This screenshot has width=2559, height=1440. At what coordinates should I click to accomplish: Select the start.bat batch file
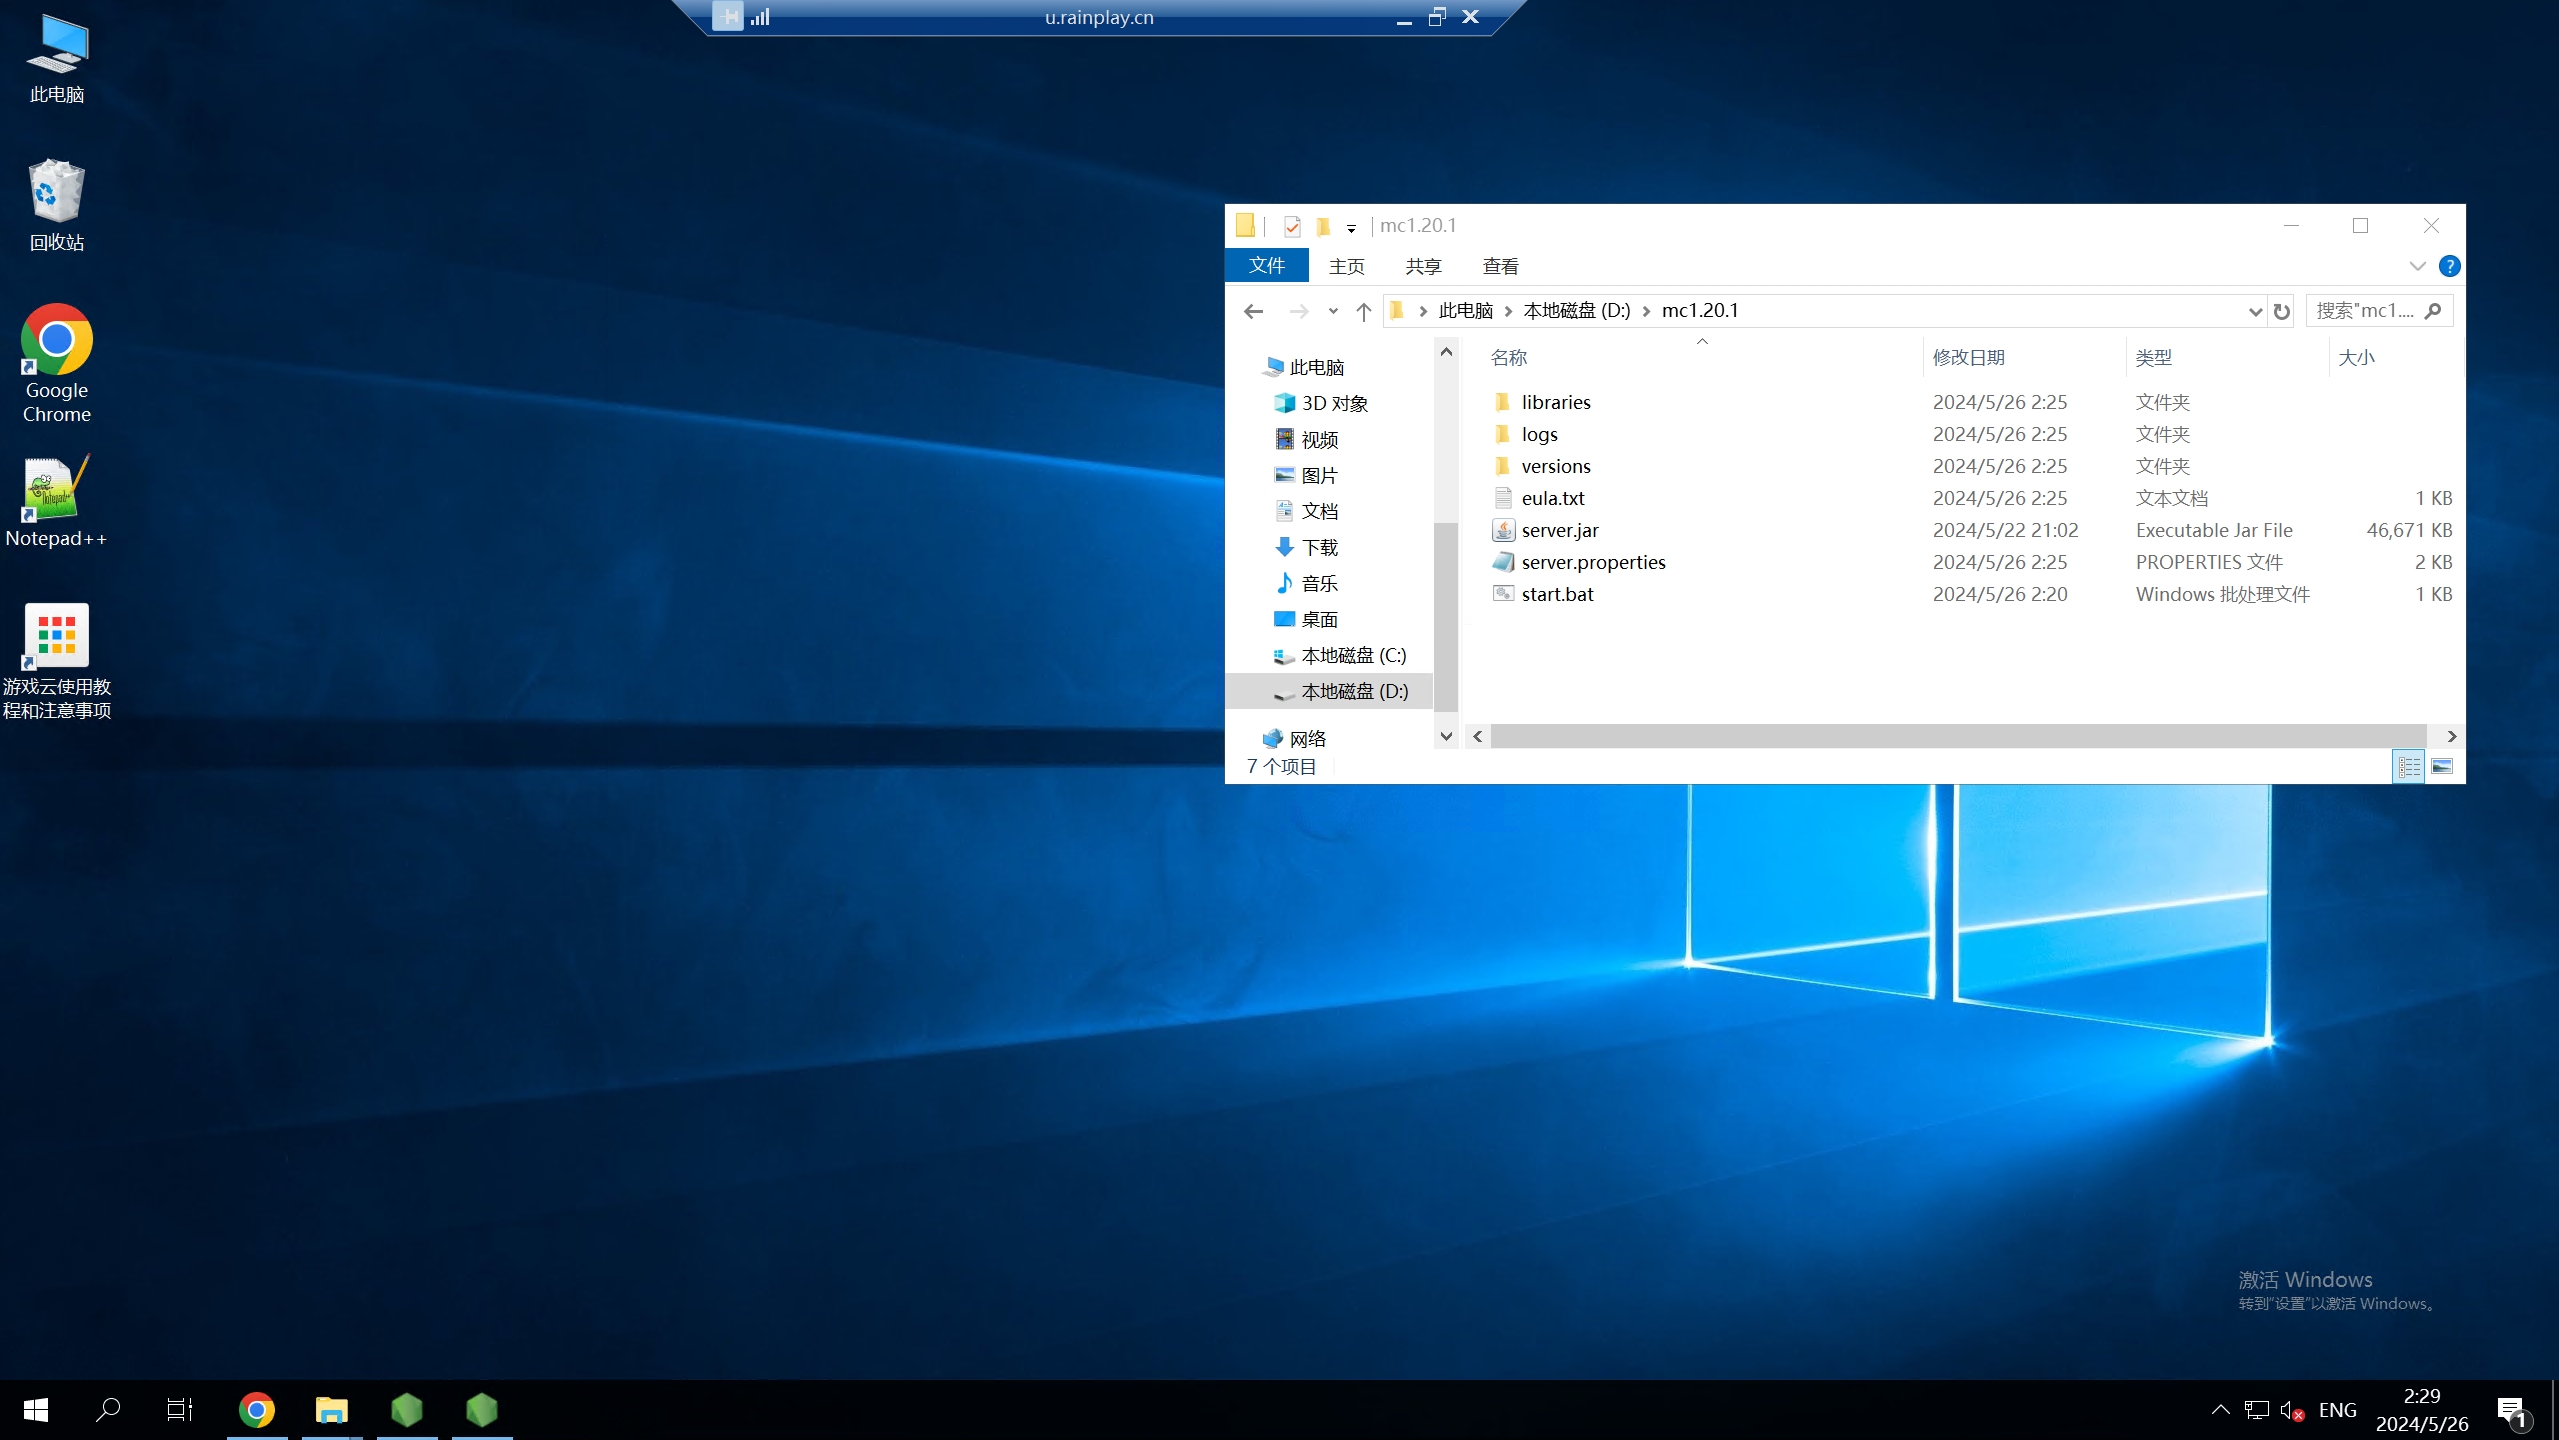(x=1557, y=594)
